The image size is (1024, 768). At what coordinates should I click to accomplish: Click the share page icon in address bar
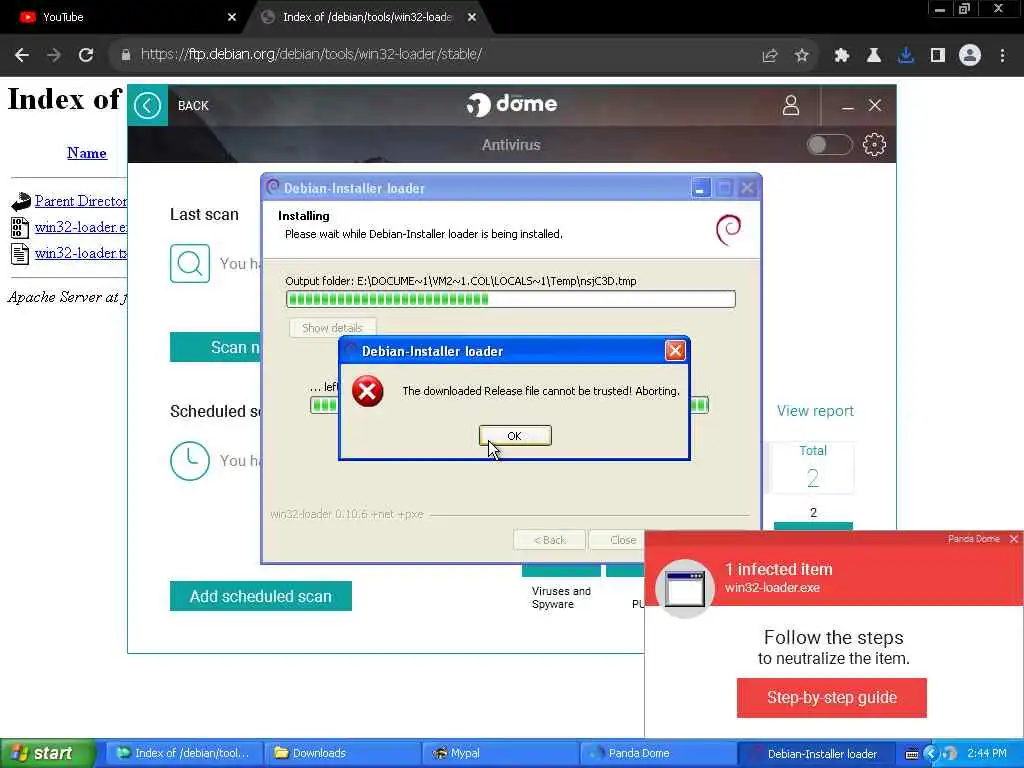tap(770, 56)
